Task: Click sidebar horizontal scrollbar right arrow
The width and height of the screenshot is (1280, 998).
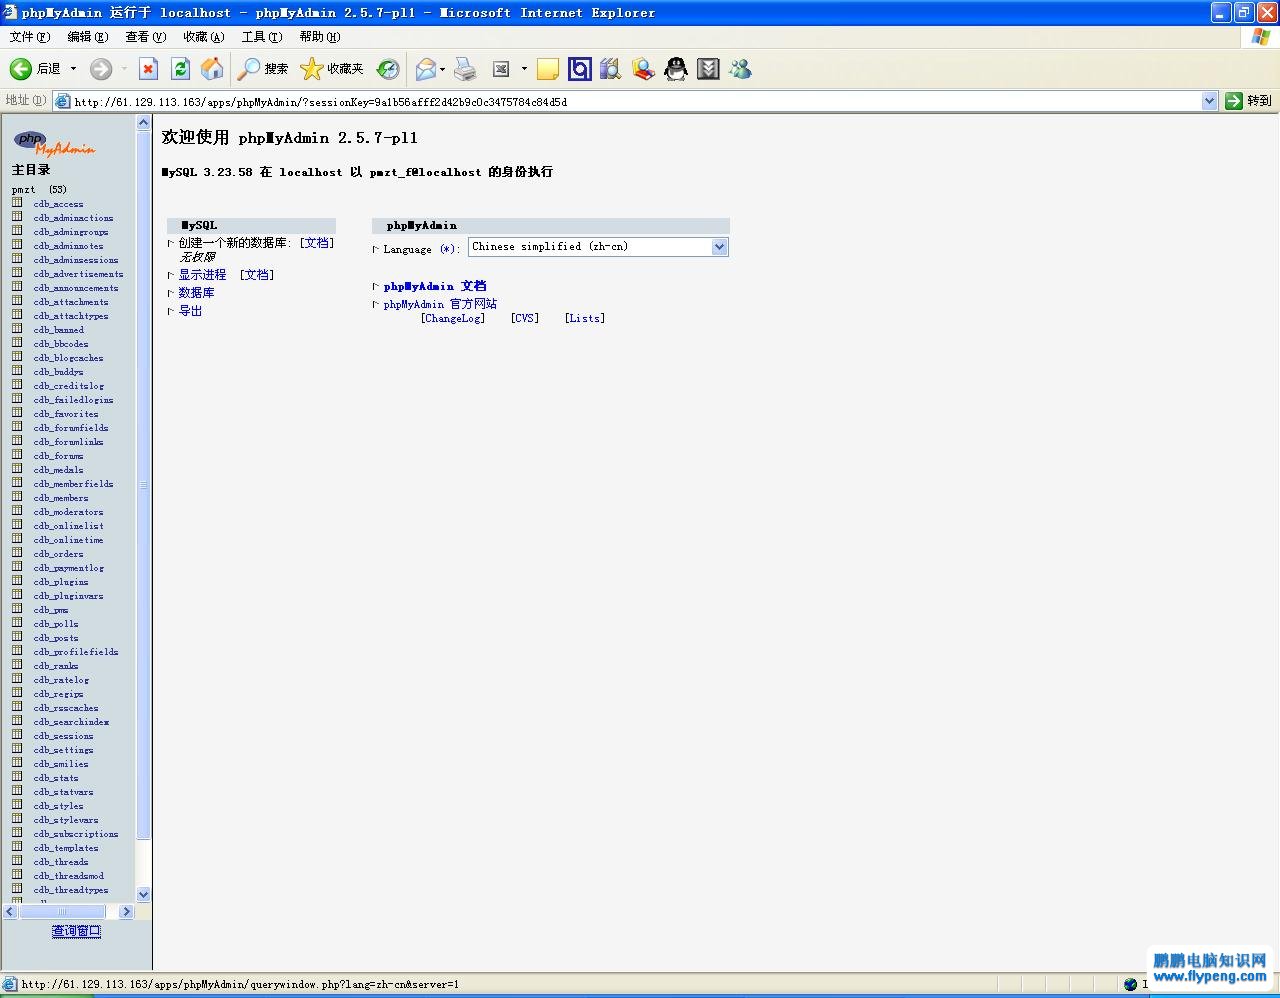Action: click(126, 912)
